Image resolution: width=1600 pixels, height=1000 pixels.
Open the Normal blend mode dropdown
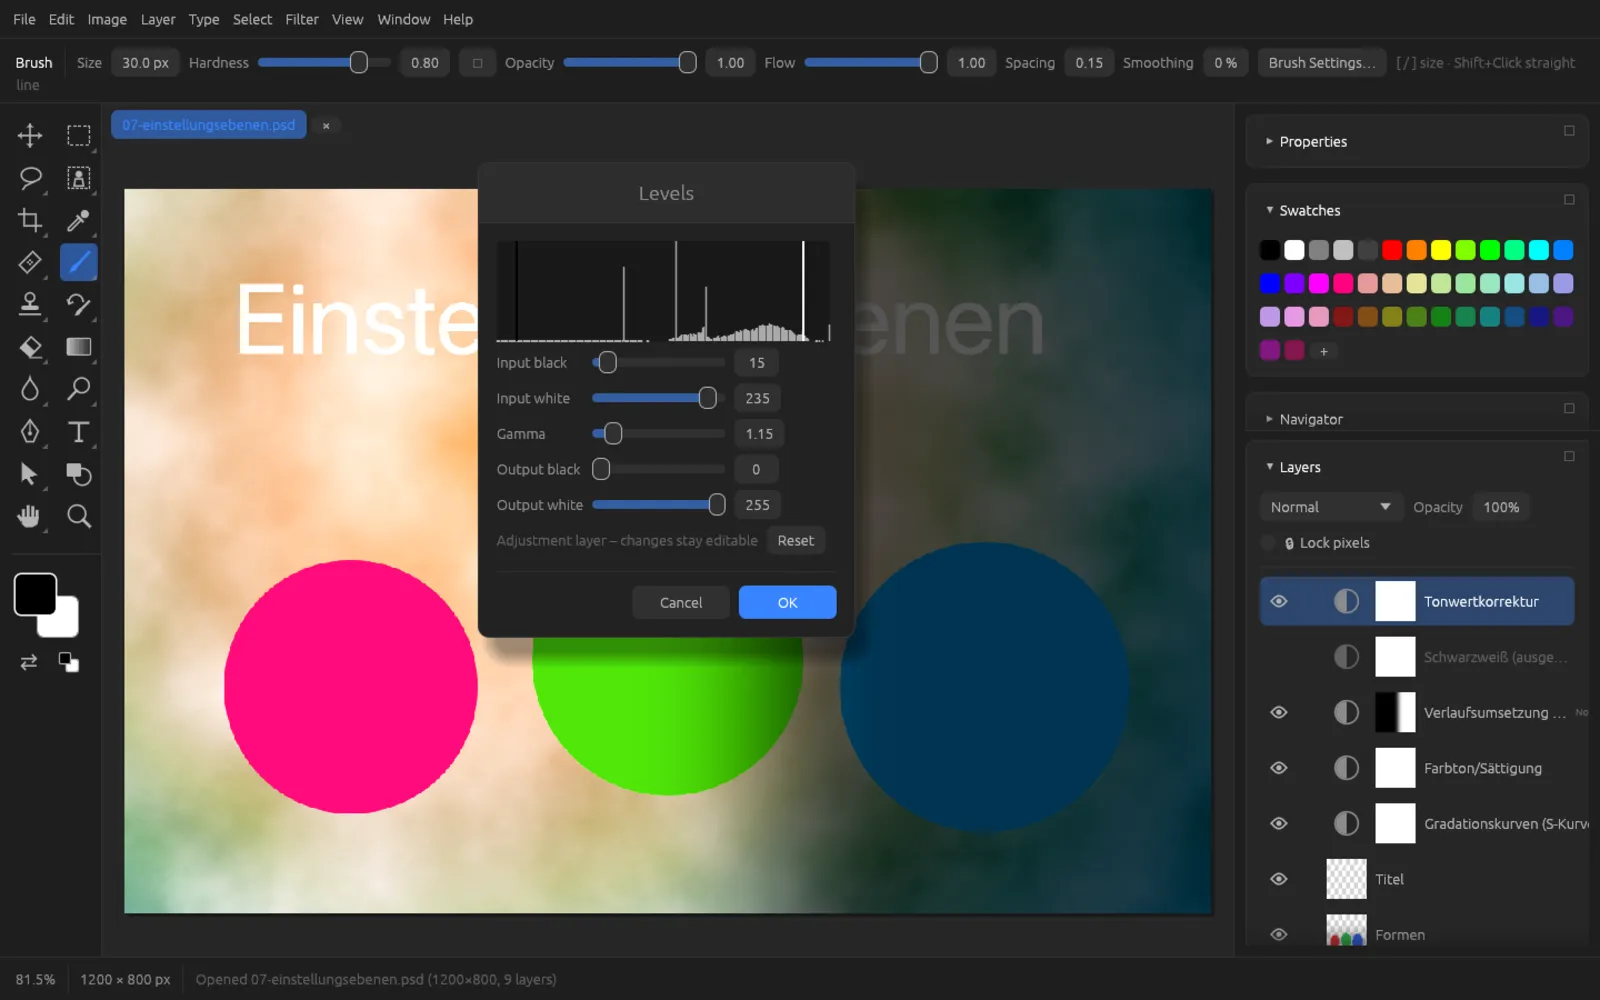pyautogui.click(x=1329, y=507)
